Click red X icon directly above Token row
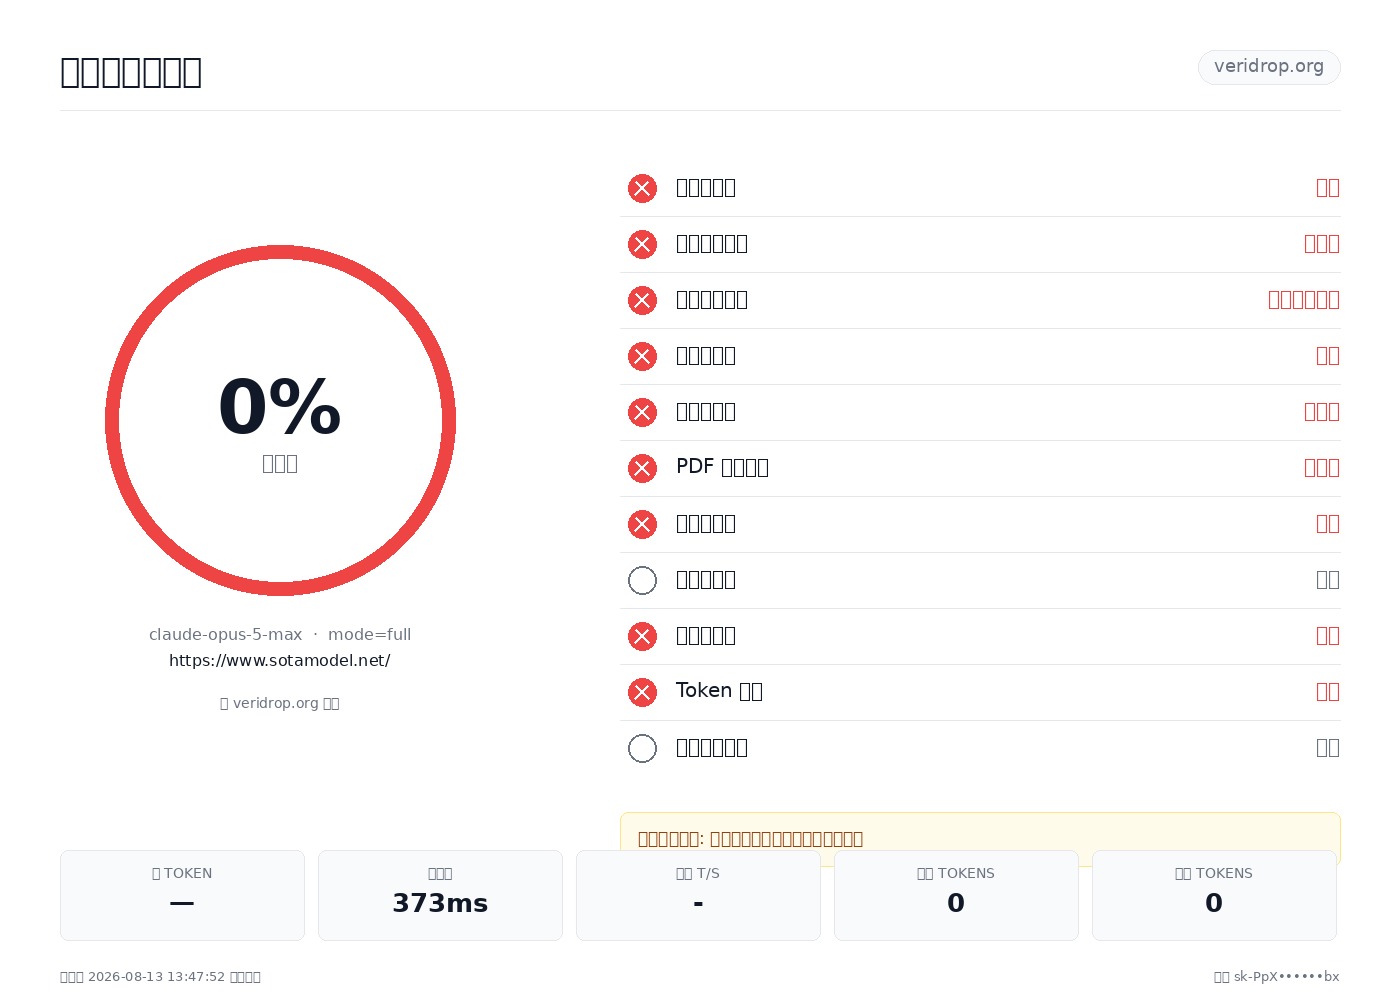The width and height of the screenshot is (1400, 1000). (x=642, y=636)
